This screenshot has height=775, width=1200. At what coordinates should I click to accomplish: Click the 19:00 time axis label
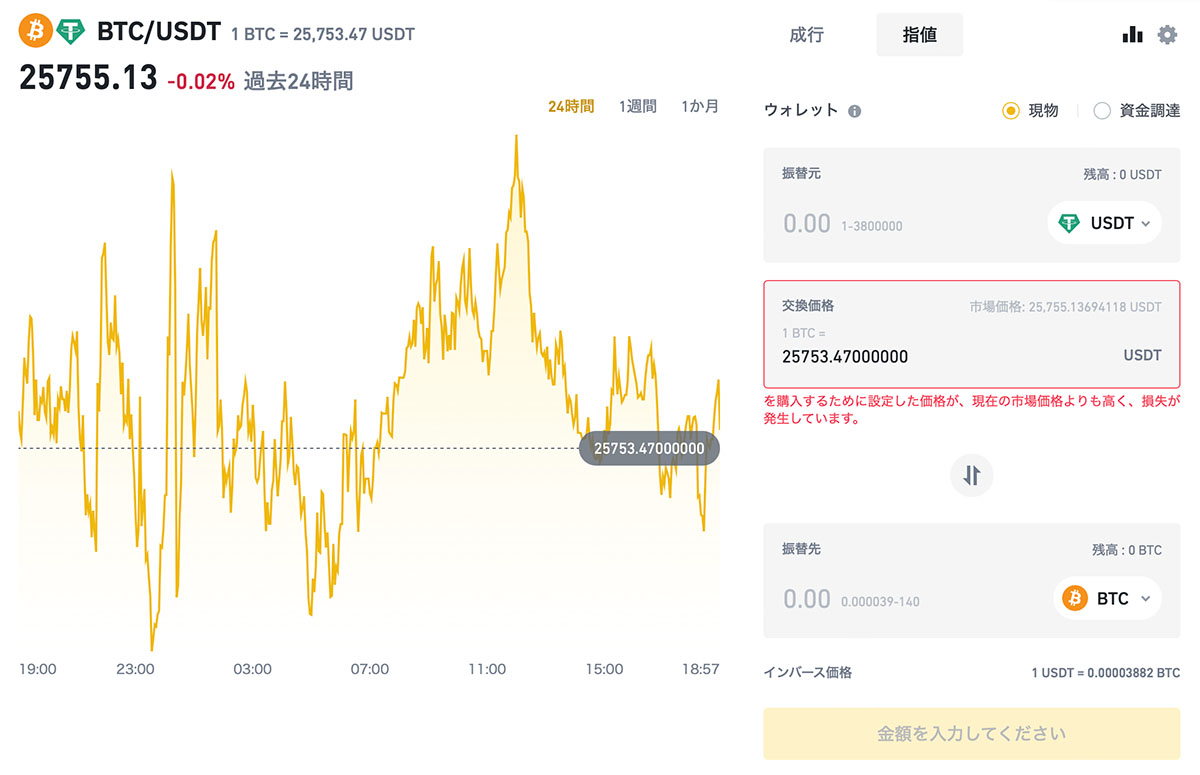click(38, 669)
